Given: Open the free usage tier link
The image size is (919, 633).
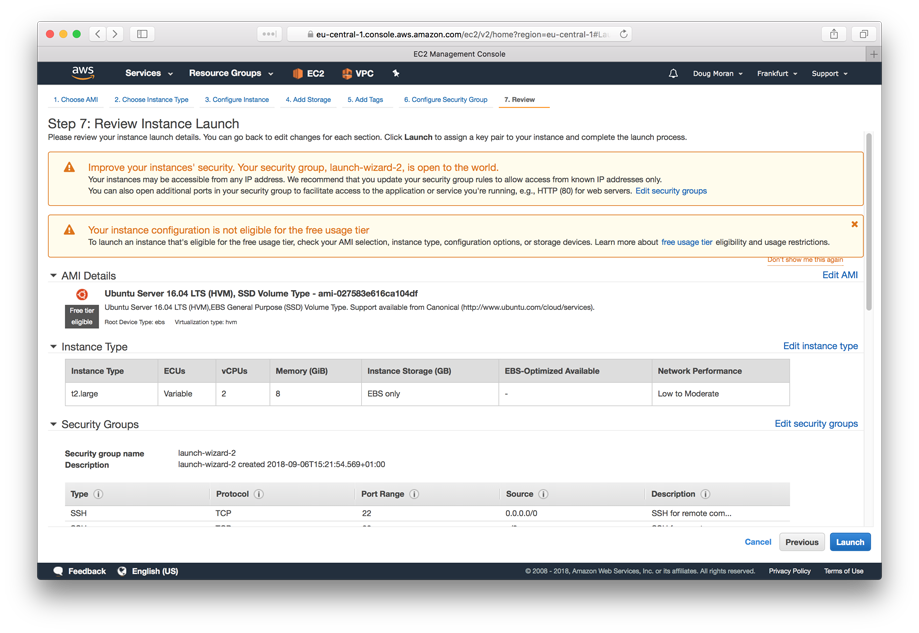Looking at the screenshot, I should (x=687, y=242).
